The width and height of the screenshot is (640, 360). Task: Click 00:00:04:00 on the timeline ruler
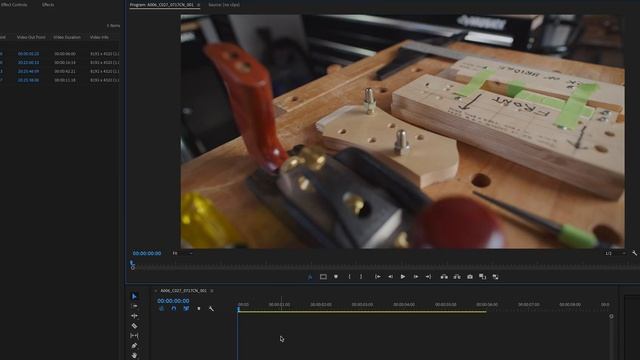pyautogui.click(x=404, y=304)
